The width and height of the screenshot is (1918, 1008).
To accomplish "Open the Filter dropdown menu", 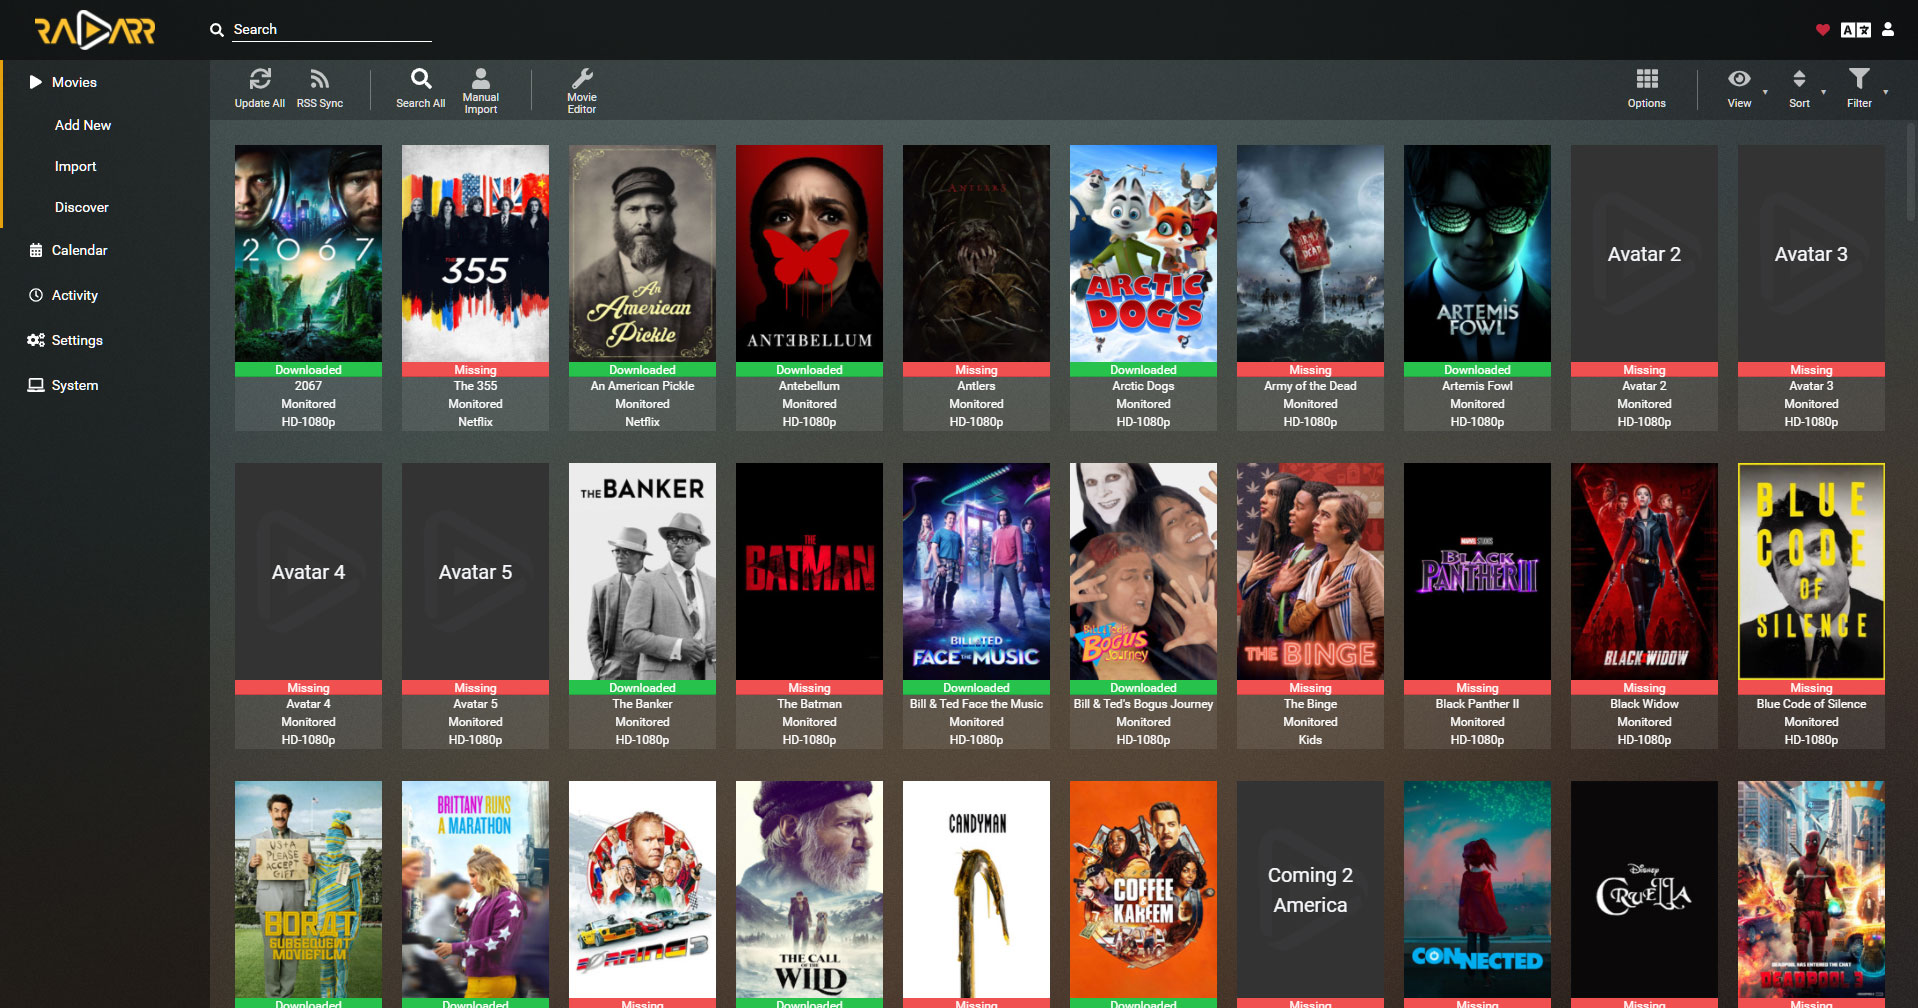I will 1859,80.
